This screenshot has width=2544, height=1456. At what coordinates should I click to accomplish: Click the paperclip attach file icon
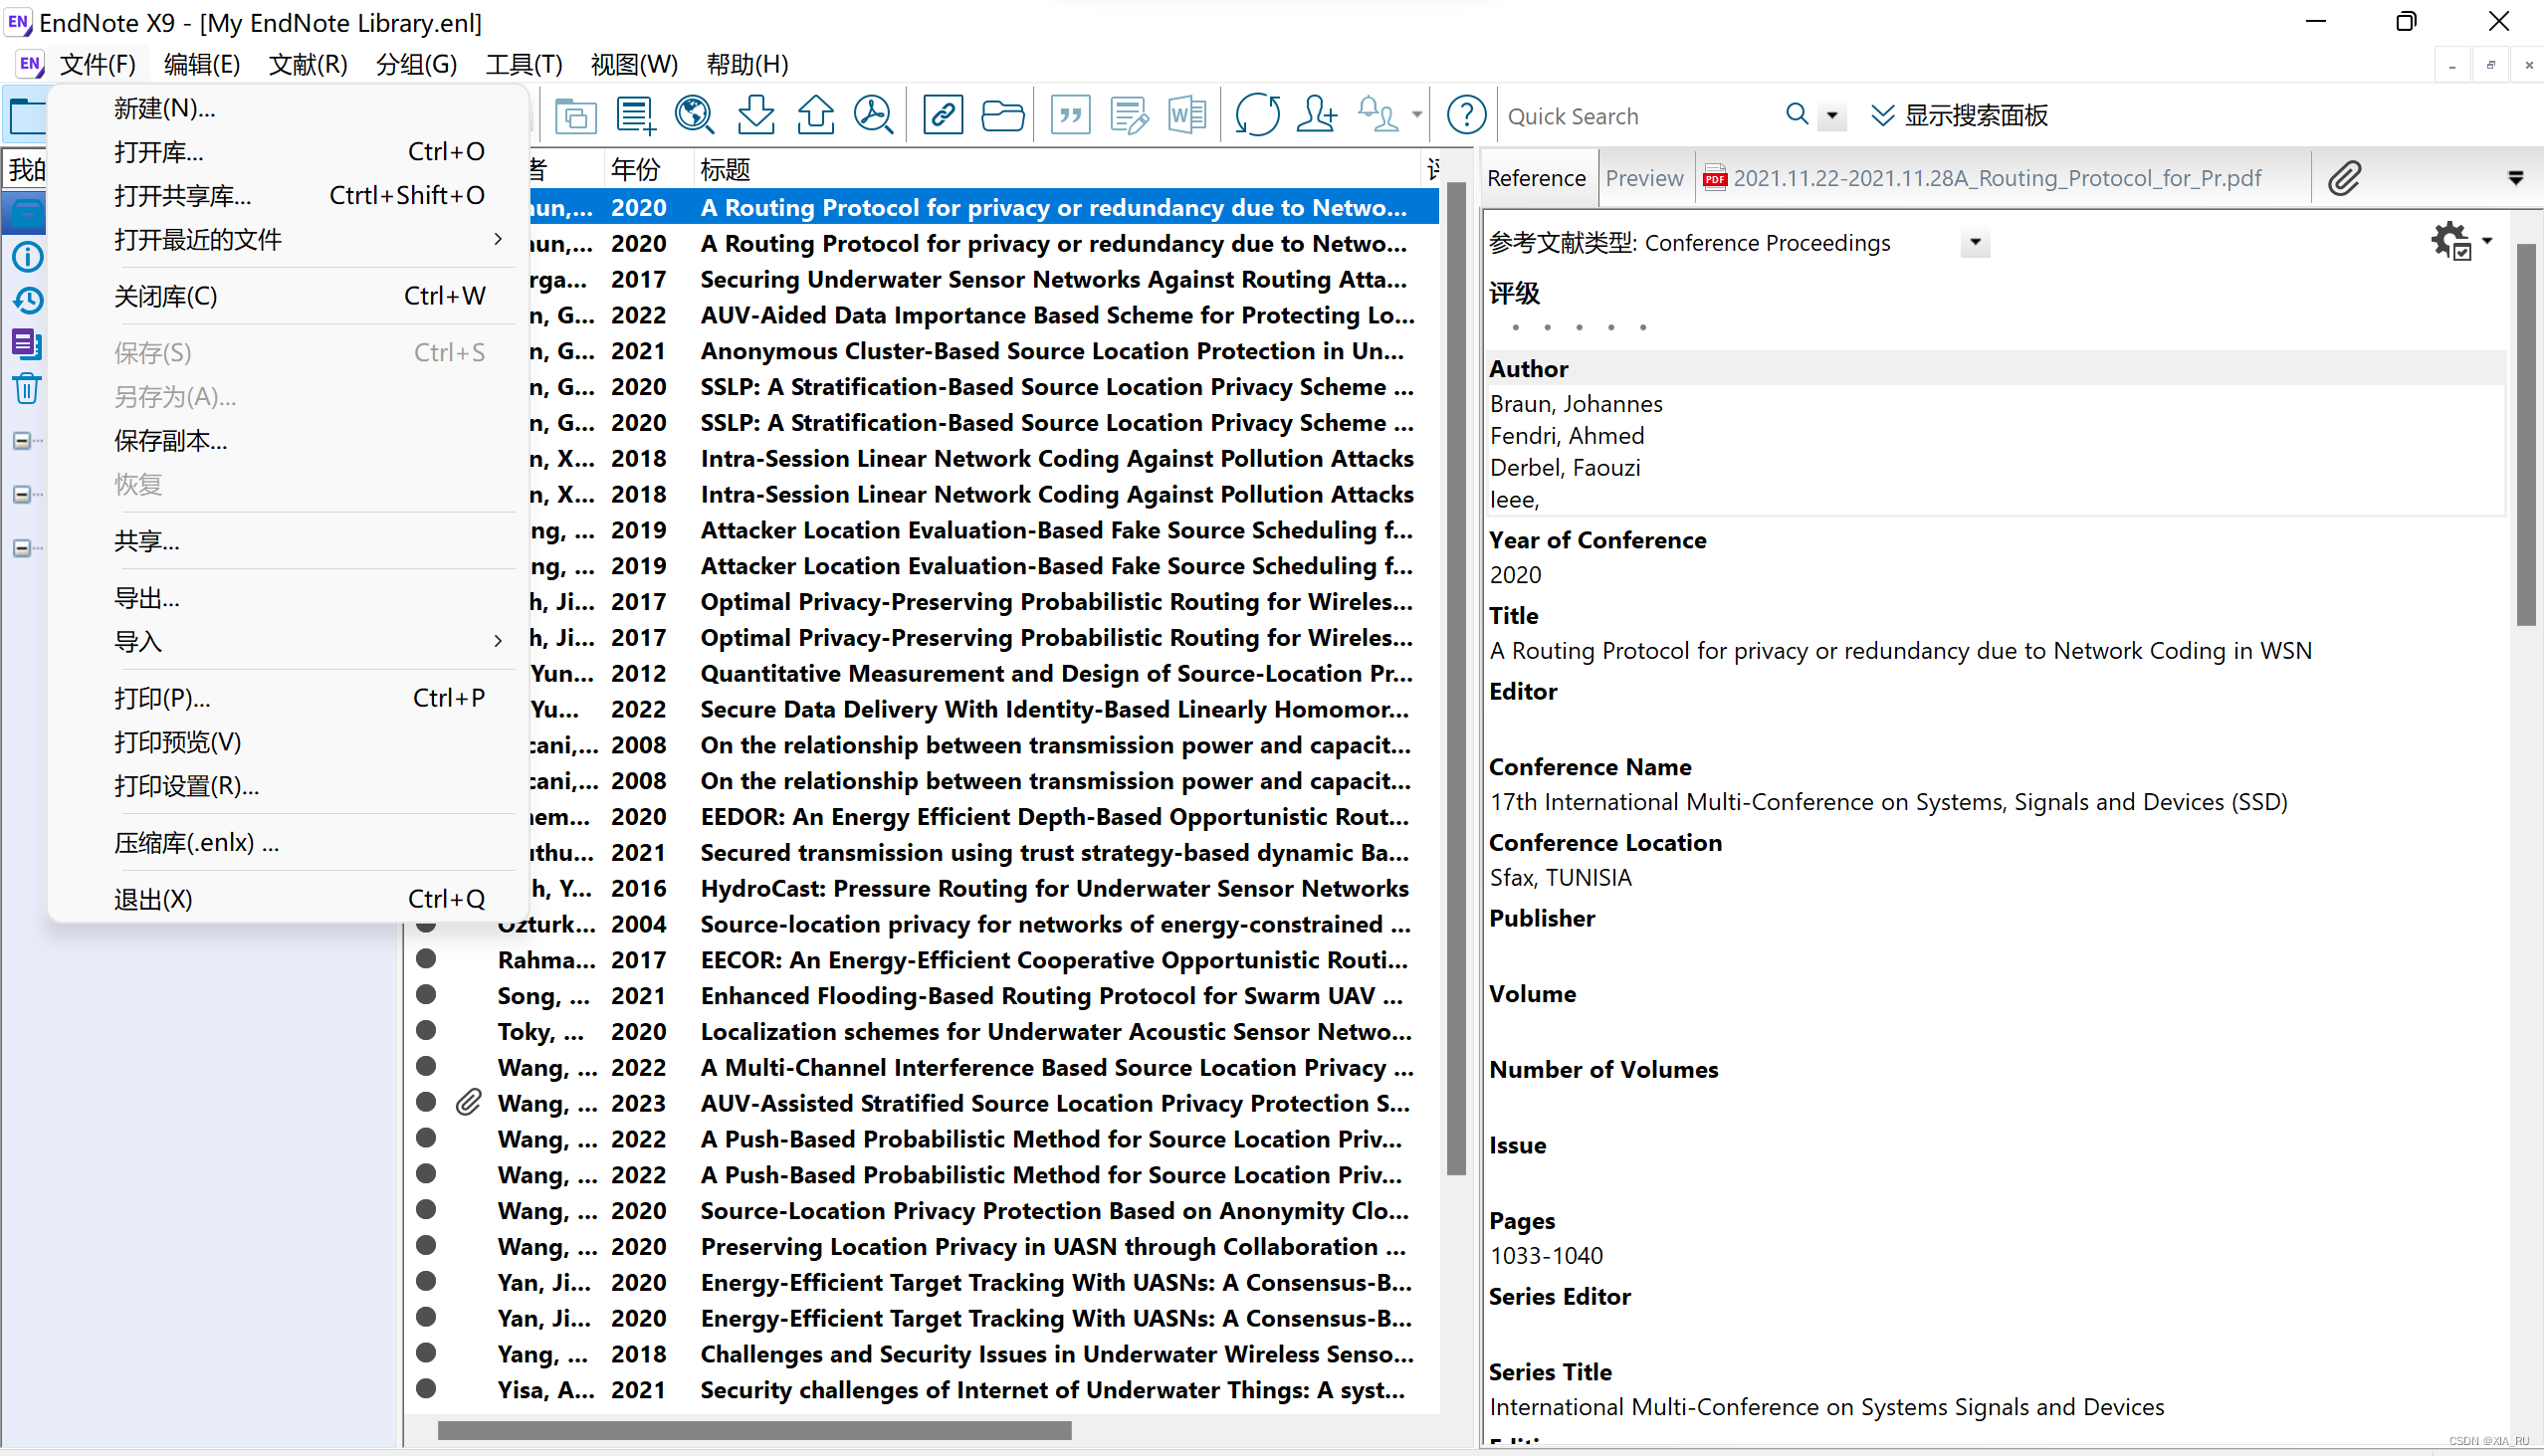pyautogui.click(x=2344, y=178)
